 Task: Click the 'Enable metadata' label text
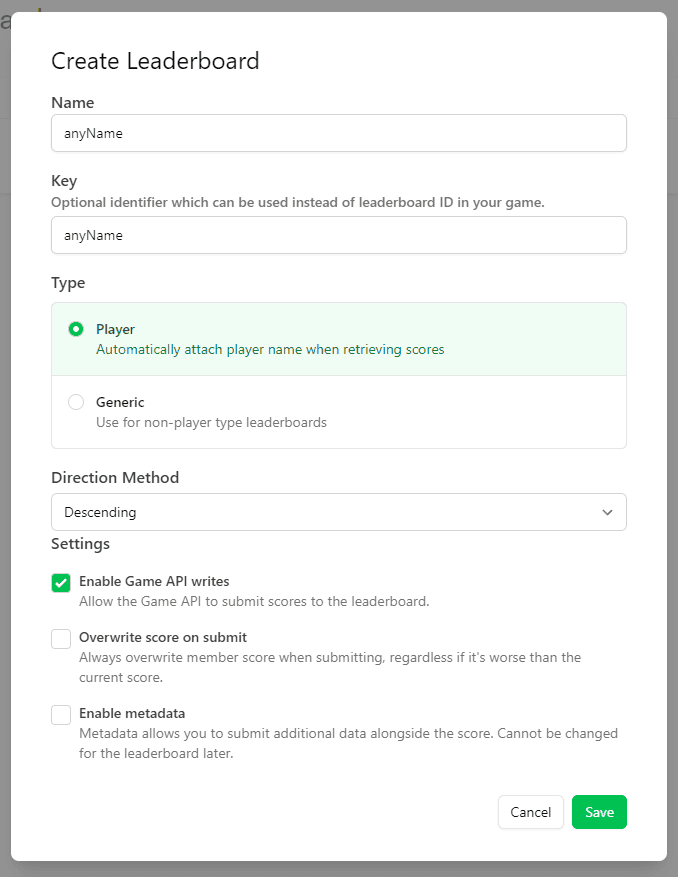(132, 713)
